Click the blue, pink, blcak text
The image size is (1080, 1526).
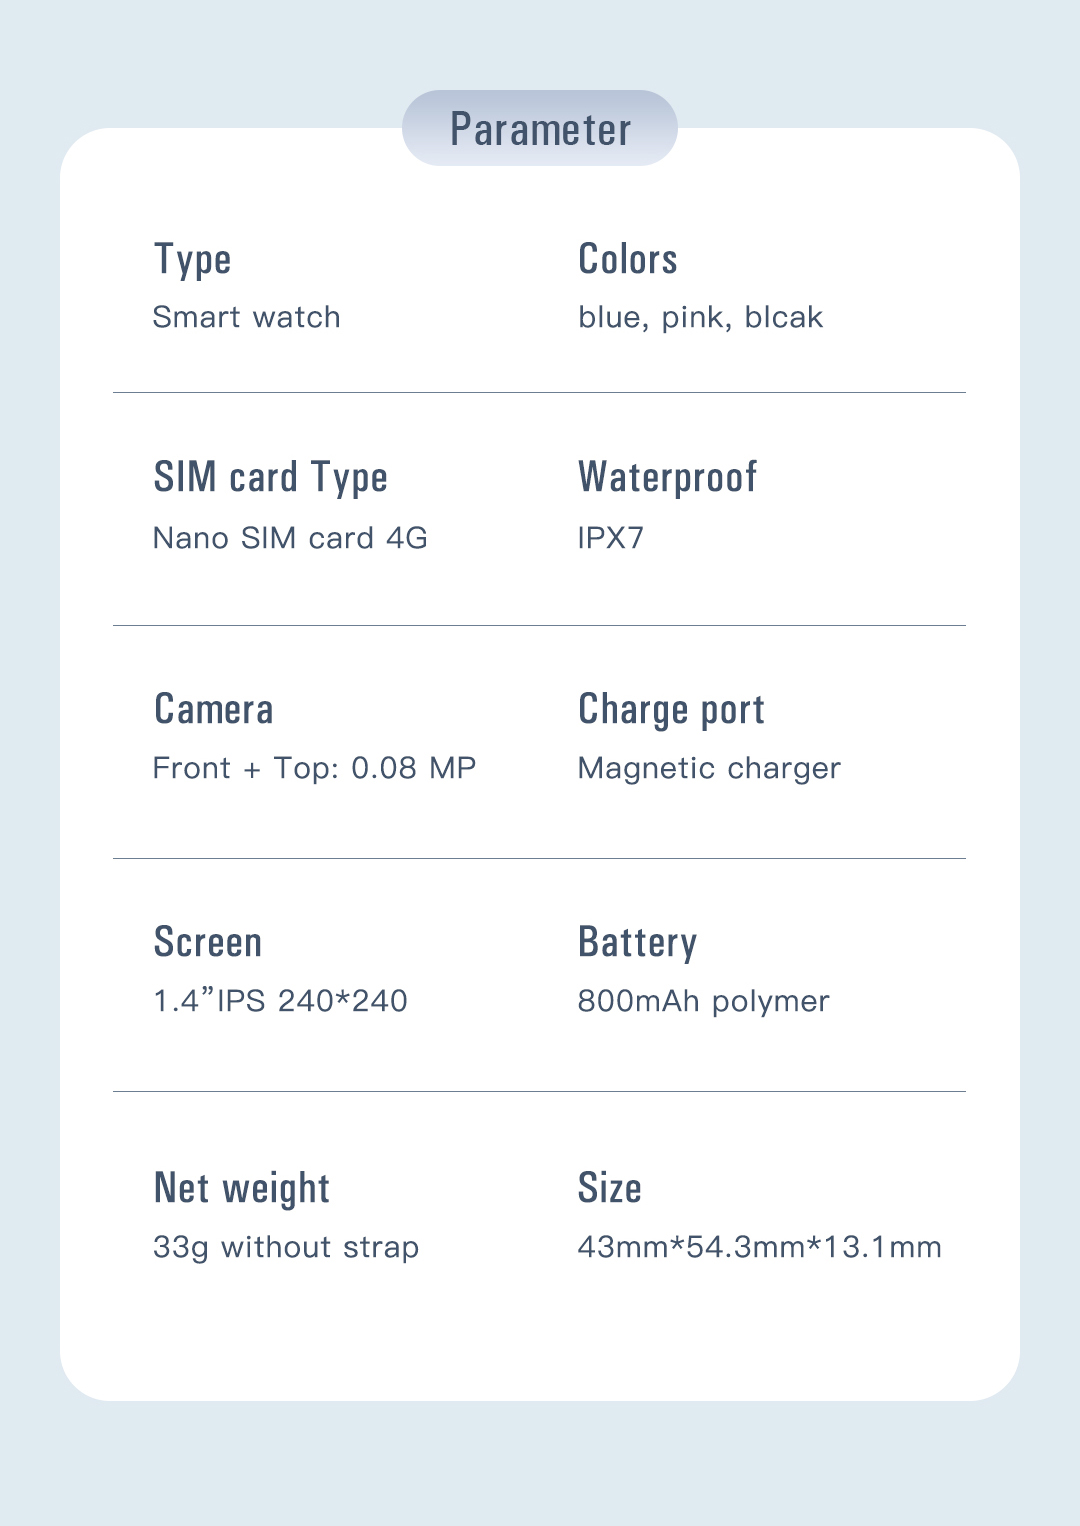[700, 318]
